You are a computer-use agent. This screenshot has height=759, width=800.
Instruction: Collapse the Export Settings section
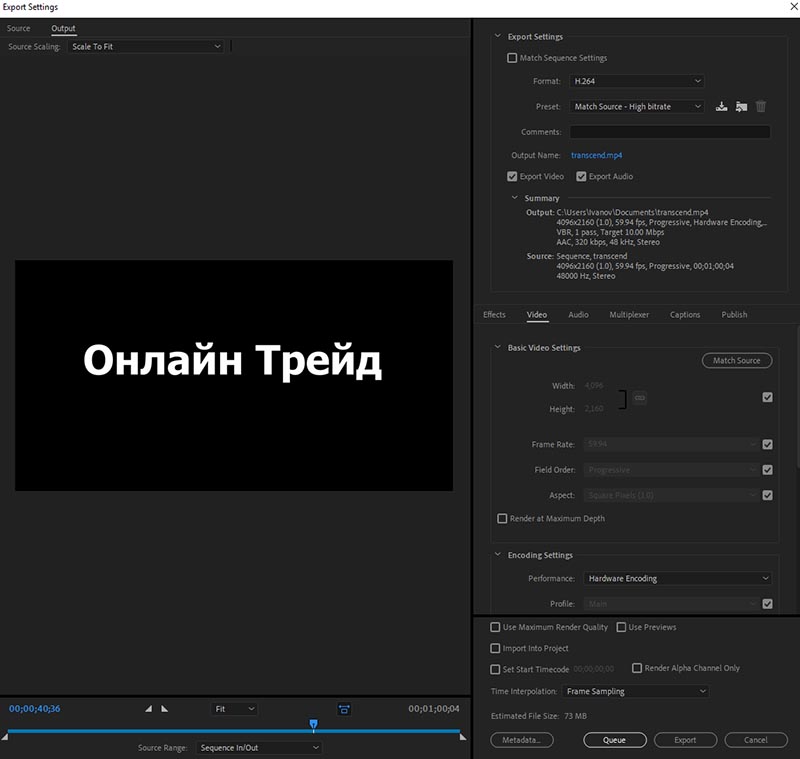[497, 36]
